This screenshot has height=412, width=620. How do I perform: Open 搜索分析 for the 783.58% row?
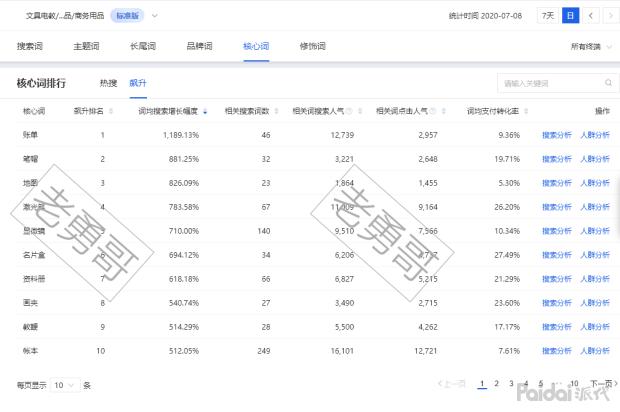pos(557,207)
